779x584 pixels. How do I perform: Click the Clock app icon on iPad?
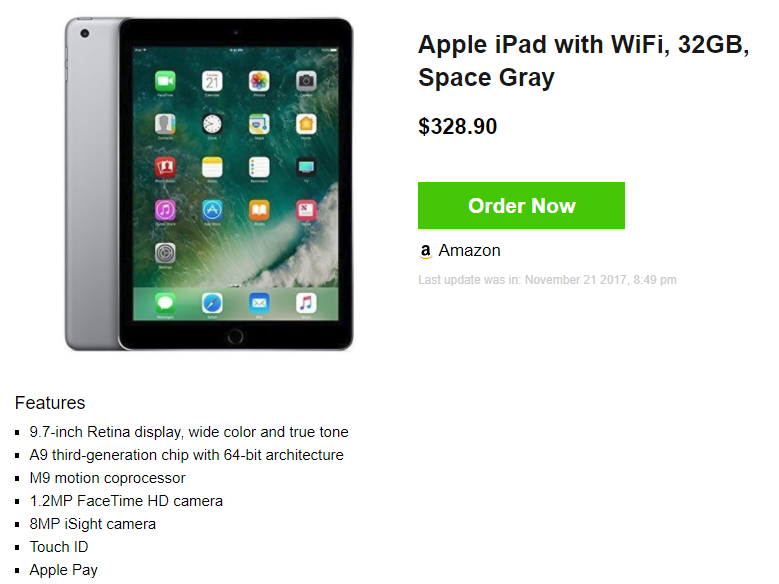point(212,124)
